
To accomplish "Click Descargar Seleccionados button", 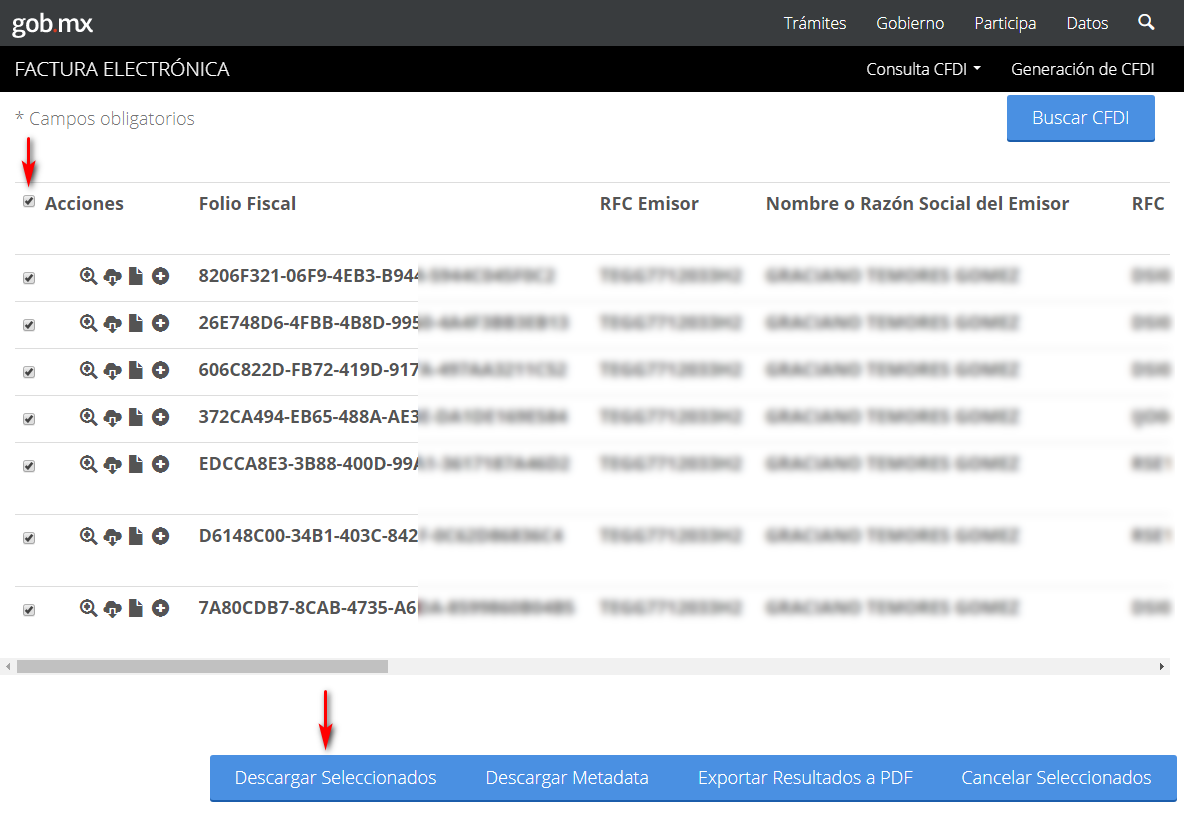I will click(x=335, y=778).
